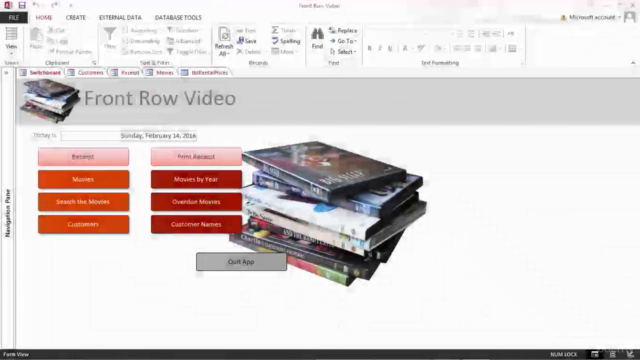Switch to the DATABASE TOOLS ribbon tab
Image resolution: width=640 pixels, height=360 pixels.
coord(178,18)
